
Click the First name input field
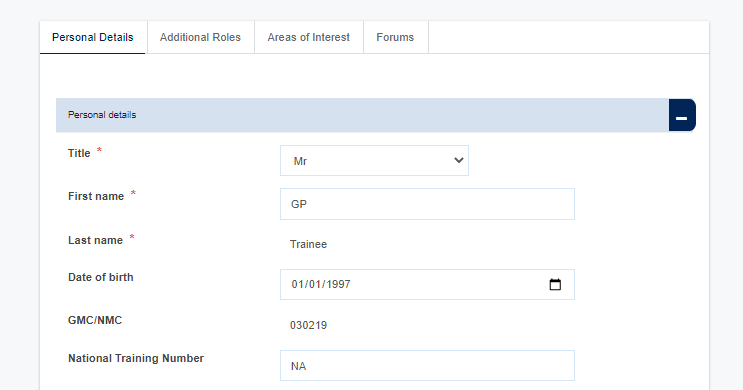click(427, 204)
